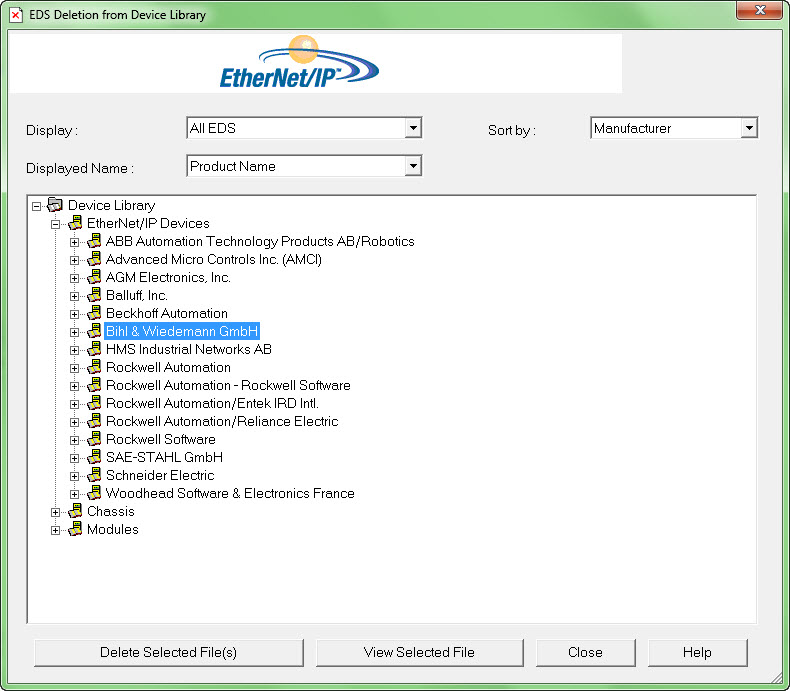The image size is (790, 691).
Task: Click the AGM Electronics device icon
Action: click(x=94, y=278)
